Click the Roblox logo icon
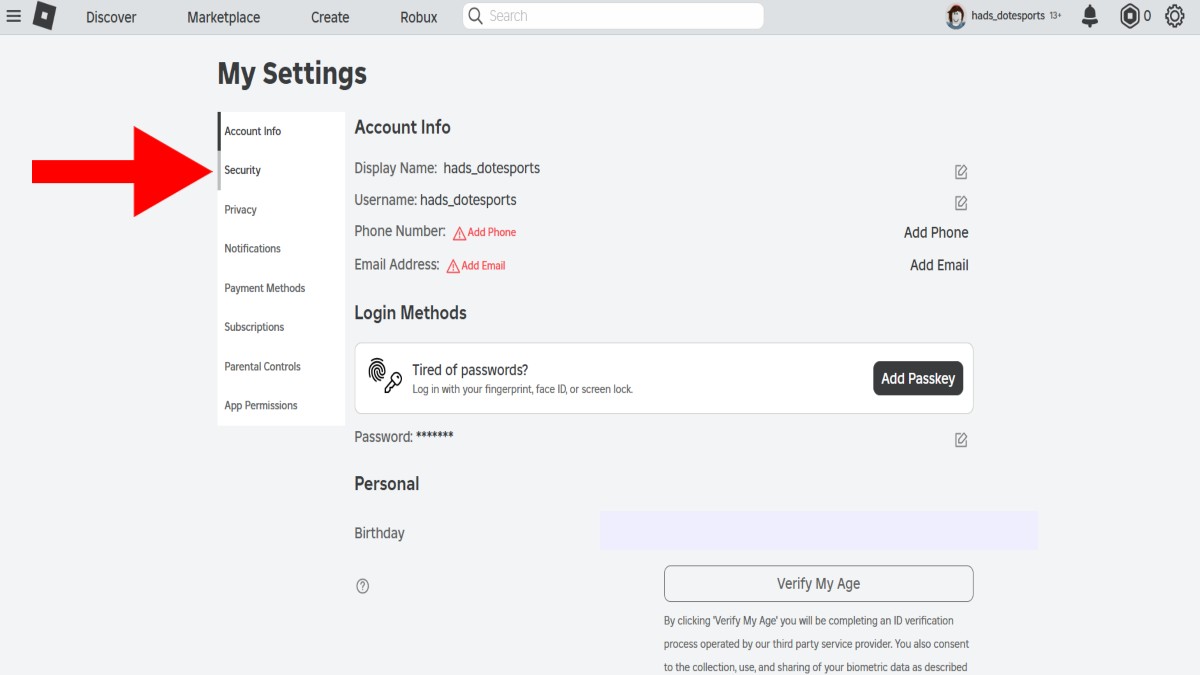1200x675 pixels. [44, 16]
